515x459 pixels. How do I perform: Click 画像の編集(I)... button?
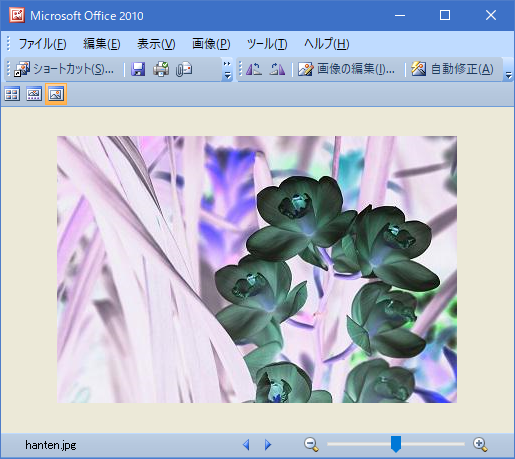tap(346, 69)
